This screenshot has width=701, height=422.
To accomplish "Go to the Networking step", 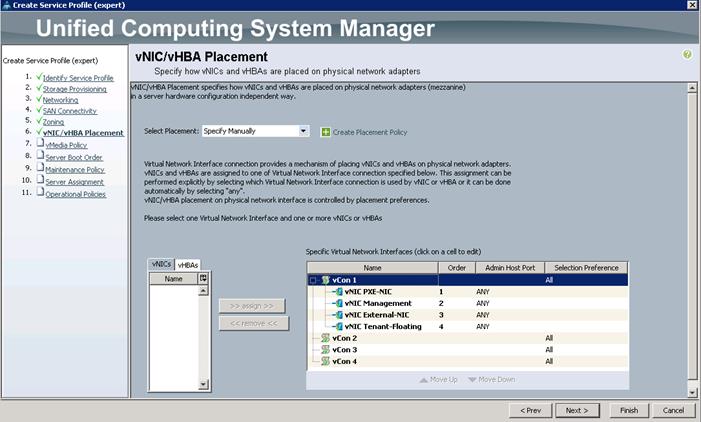I will pyautogui.click(x=60, y=100).
